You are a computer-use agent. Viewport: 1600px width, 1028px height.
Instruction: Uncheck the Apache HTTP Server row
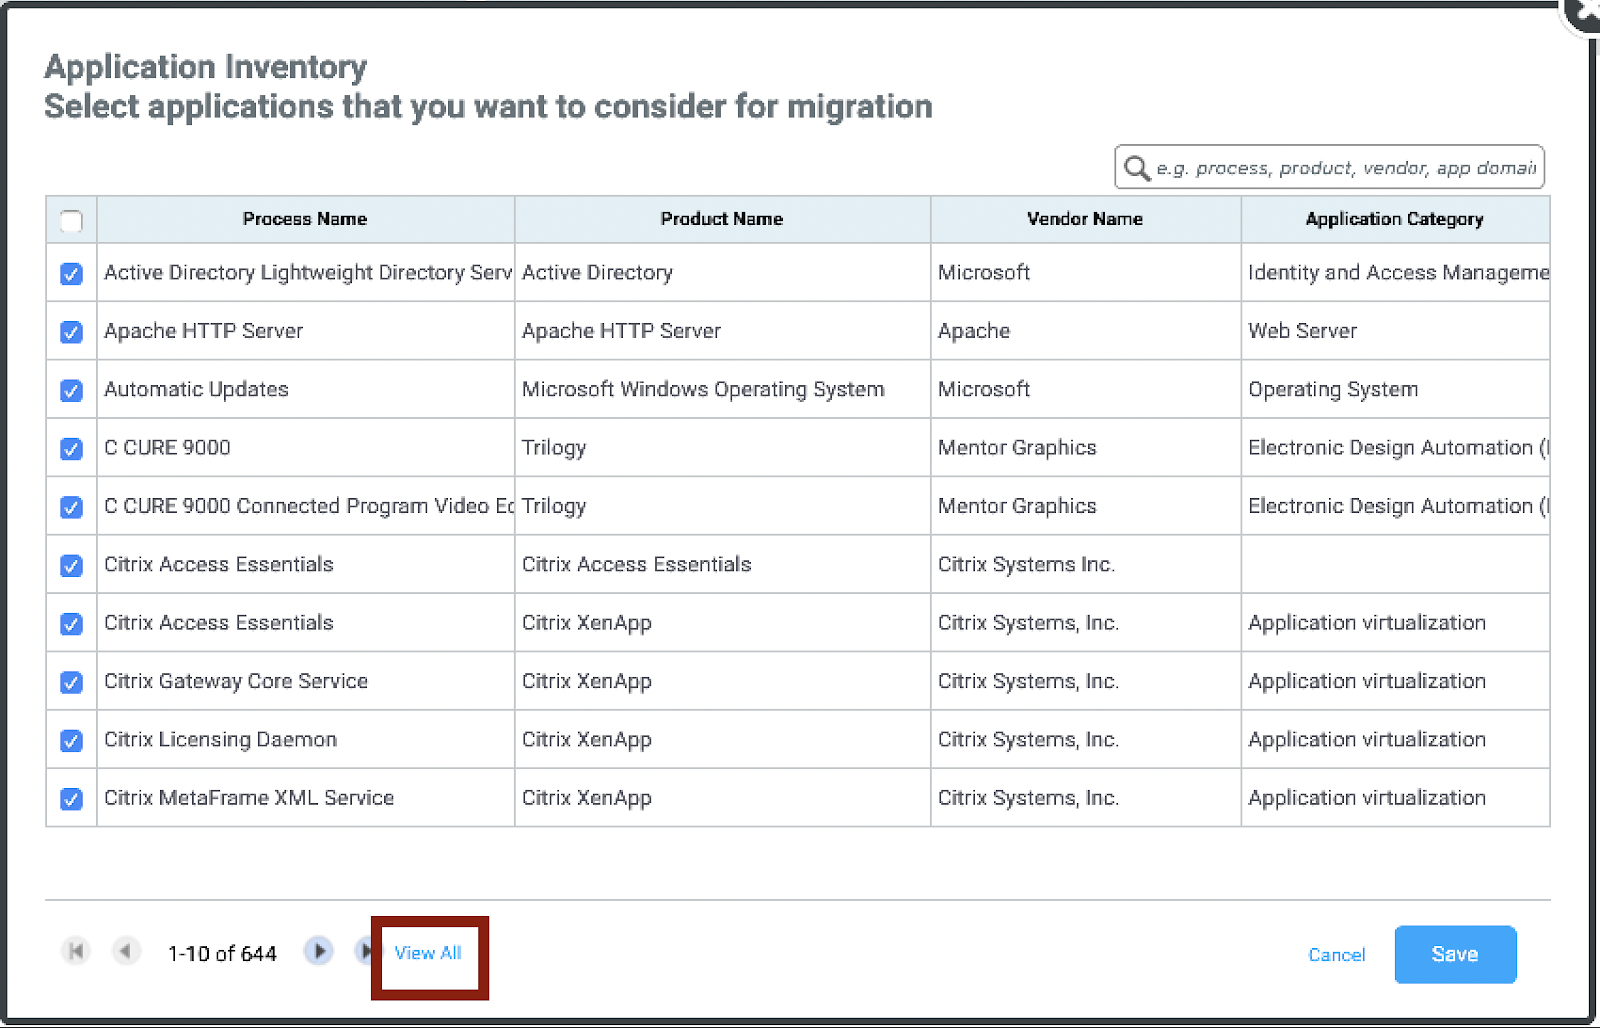(x=71, y=332)
